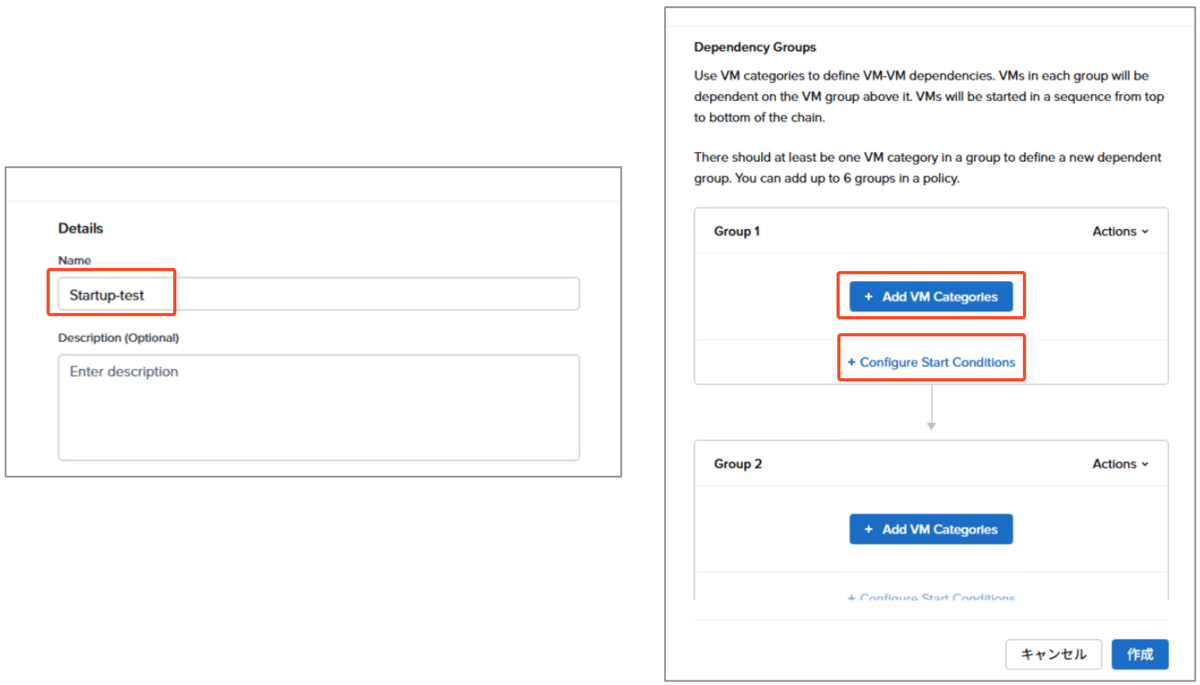1200x685 pixels.
Task: Cancel with the キャンセル button
Action: (x=1053, y=654)
